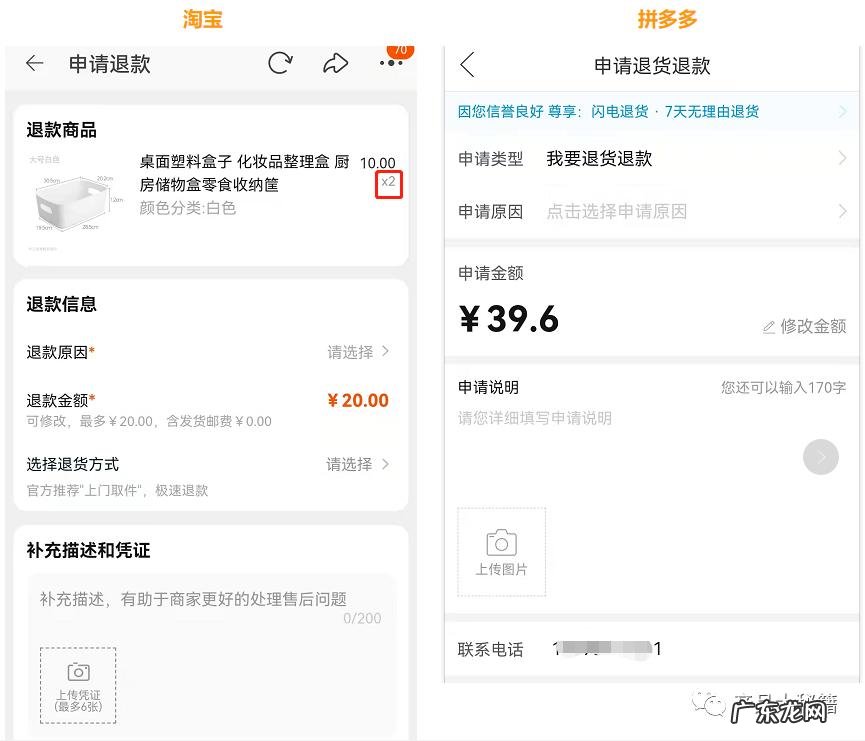The image size is (865, 741).
Task: Open the 选择退货方式 options
Action: pos(355,464)
